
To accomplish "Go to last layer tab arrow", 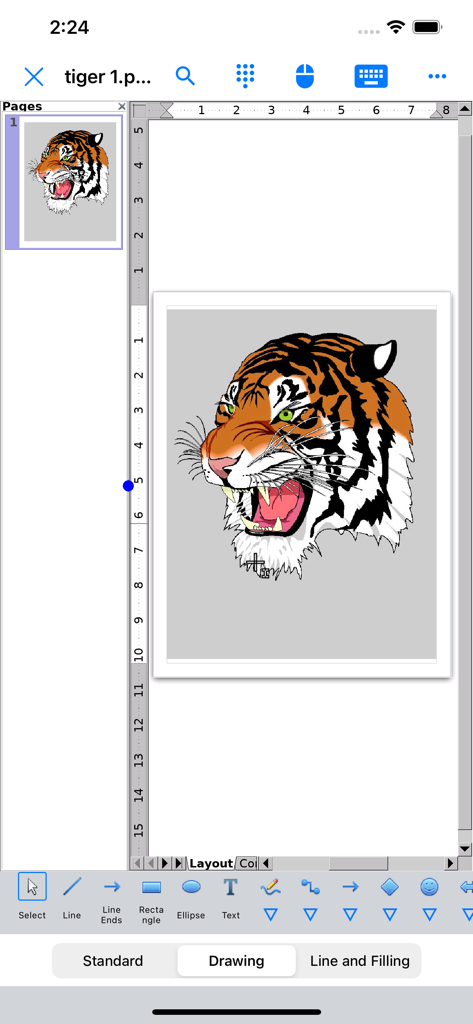I will coord(178,863).
